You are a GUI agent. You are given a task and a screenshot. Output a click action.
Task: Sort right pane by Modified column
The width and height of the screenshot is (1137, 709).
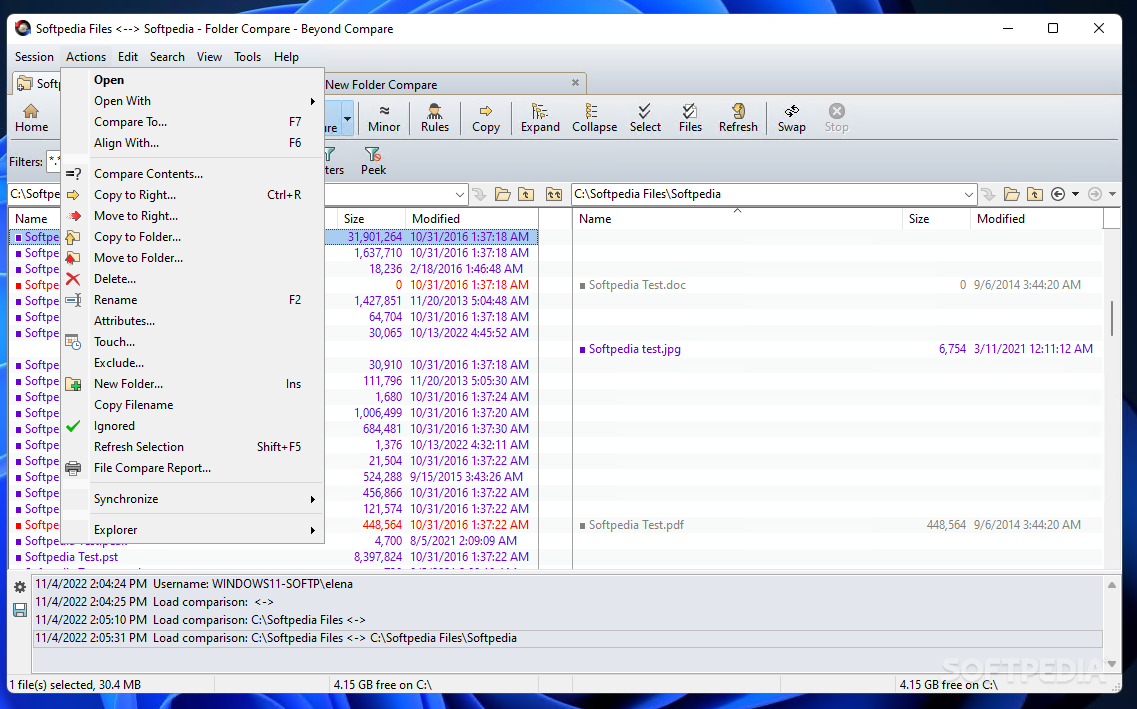[x=1036, y=218]
